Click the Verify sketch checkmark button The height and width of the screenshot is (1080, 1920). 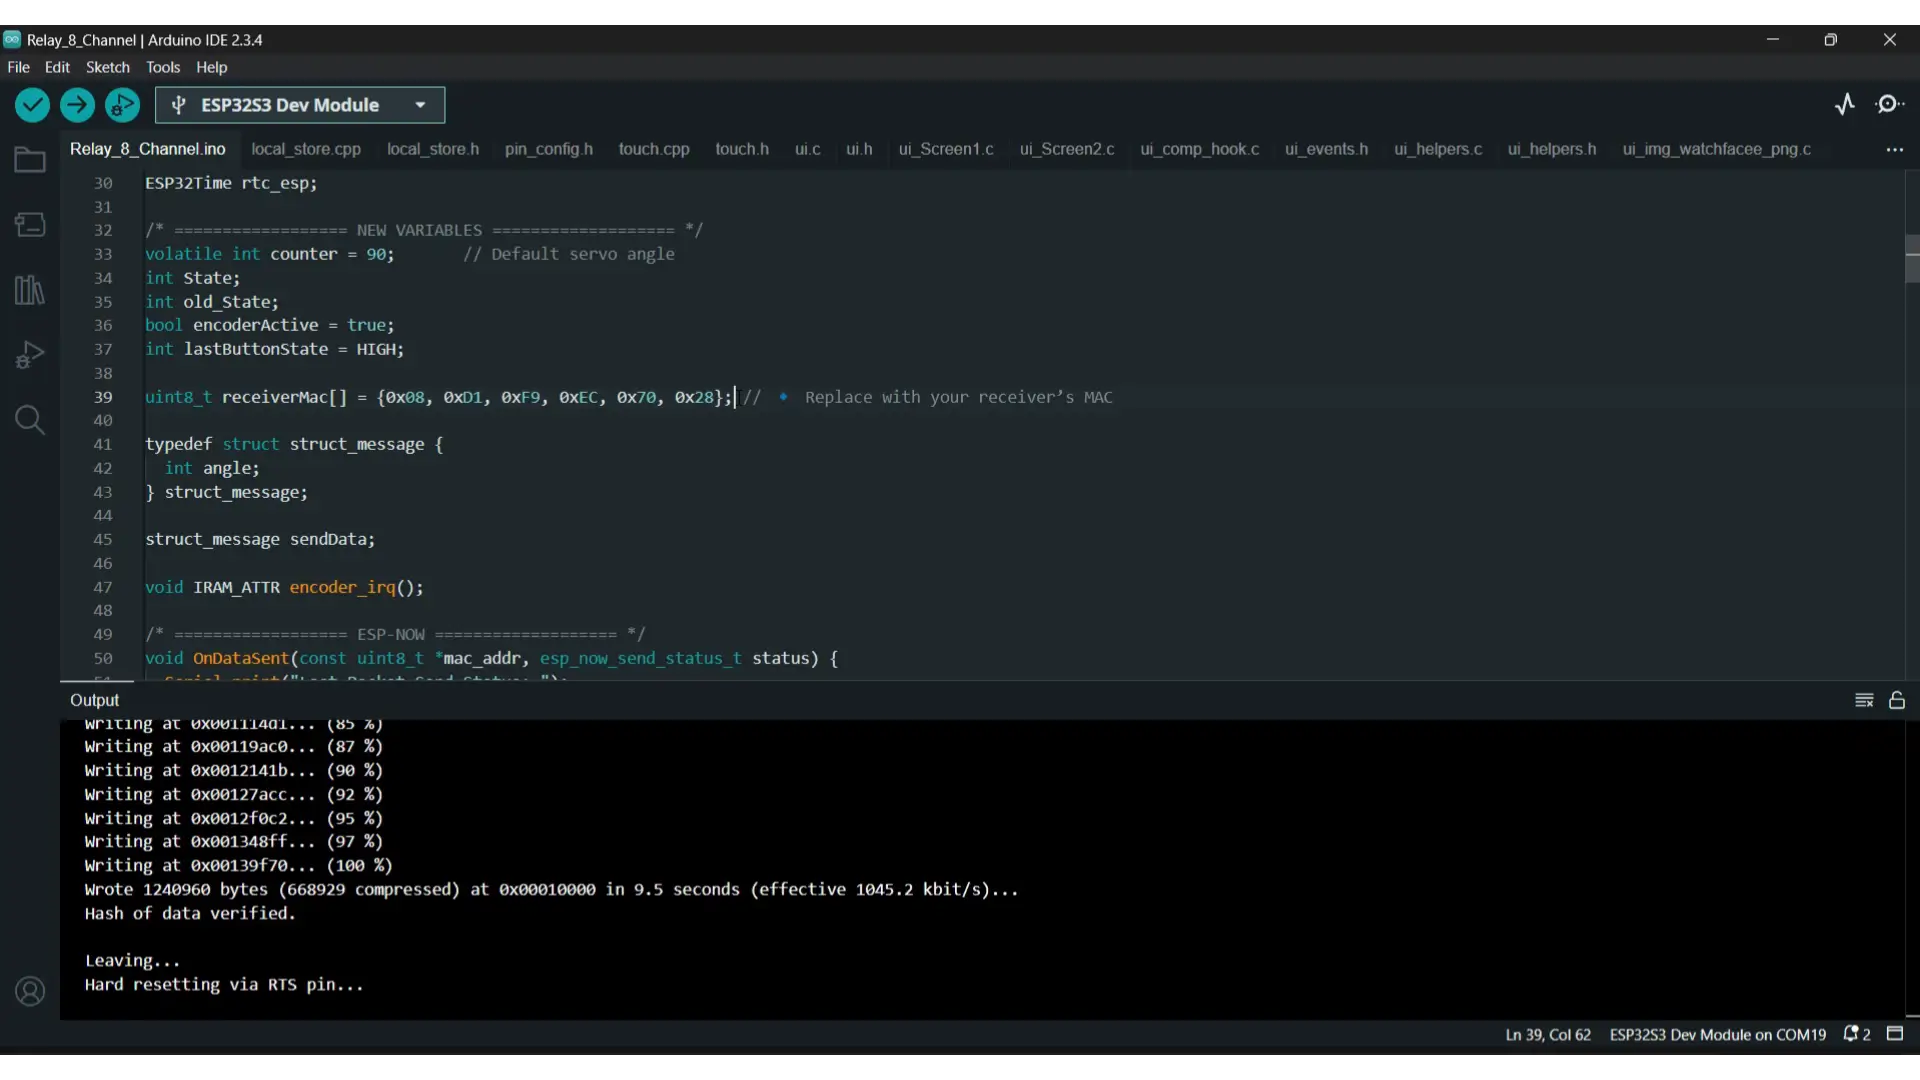click(32, 105)
